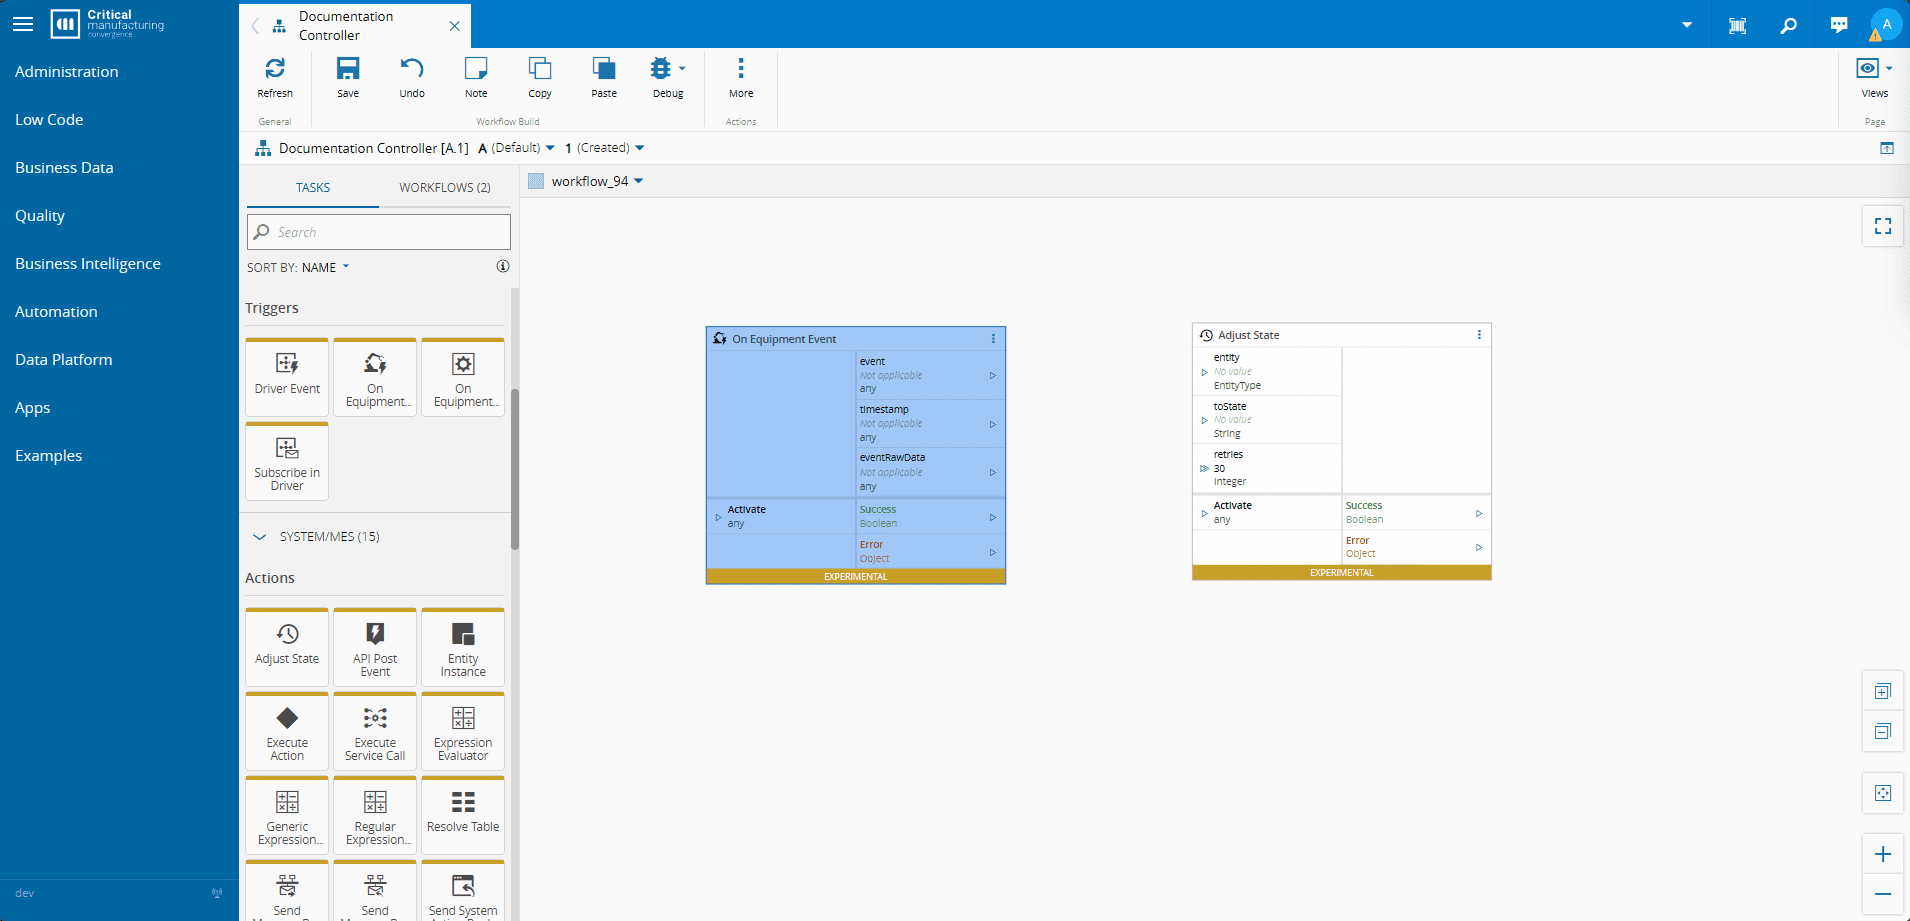This screenshot has height=921, width=1910.
Task: Select the Adjust State action task
Action: tap(287, 645)
